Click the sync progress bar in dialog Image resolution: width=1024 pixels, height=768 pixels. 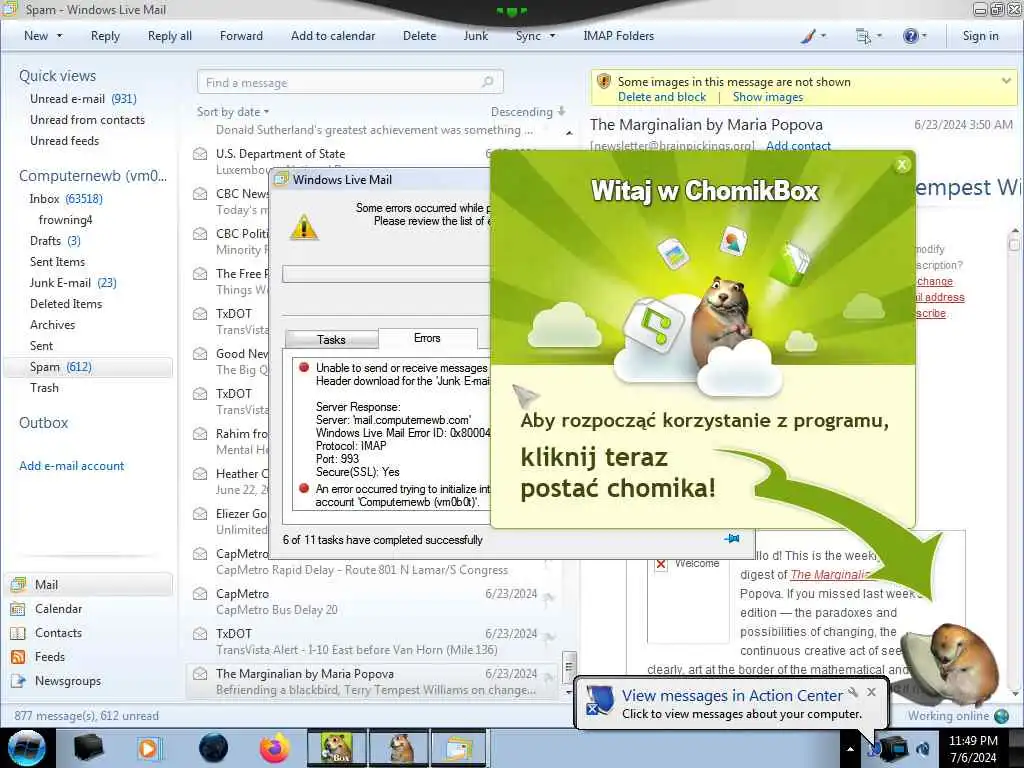click(x=386, y=274)
